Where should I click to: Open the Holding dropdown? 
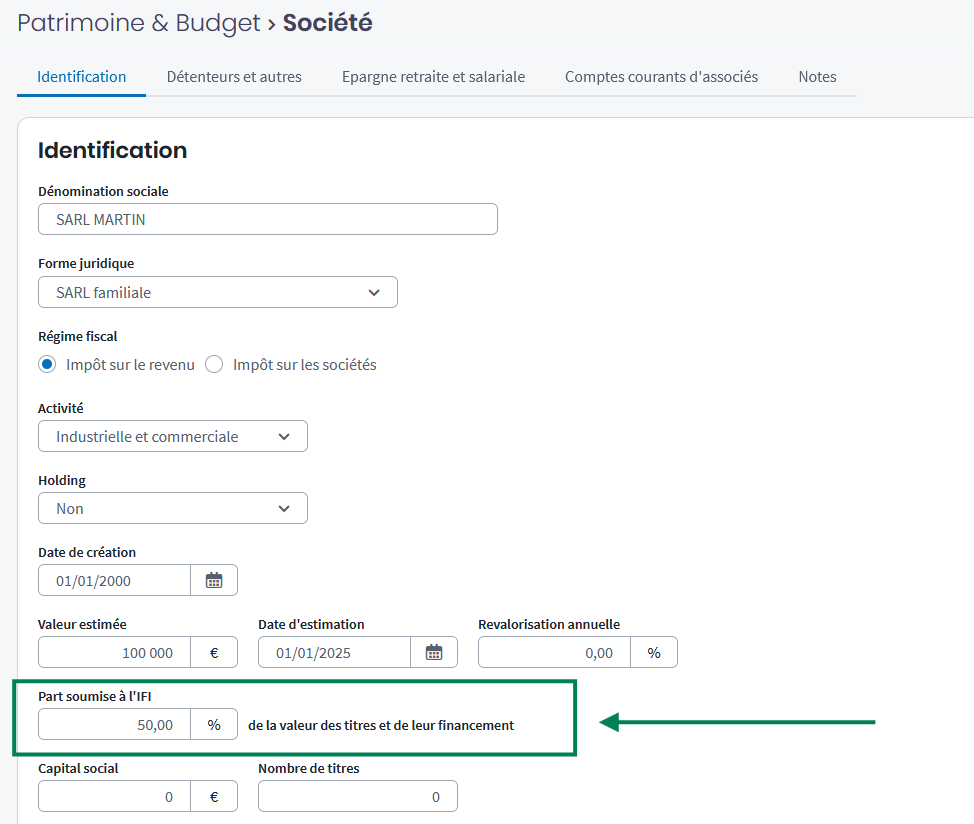[x=173, y=508]
